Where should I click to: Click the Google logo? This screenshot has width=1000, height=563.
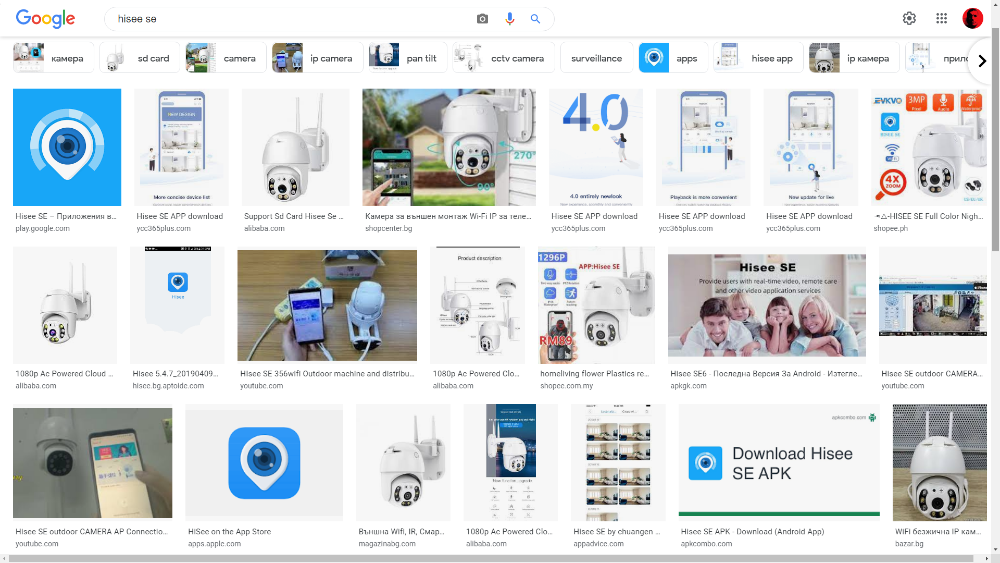click(x=45, y=18)
